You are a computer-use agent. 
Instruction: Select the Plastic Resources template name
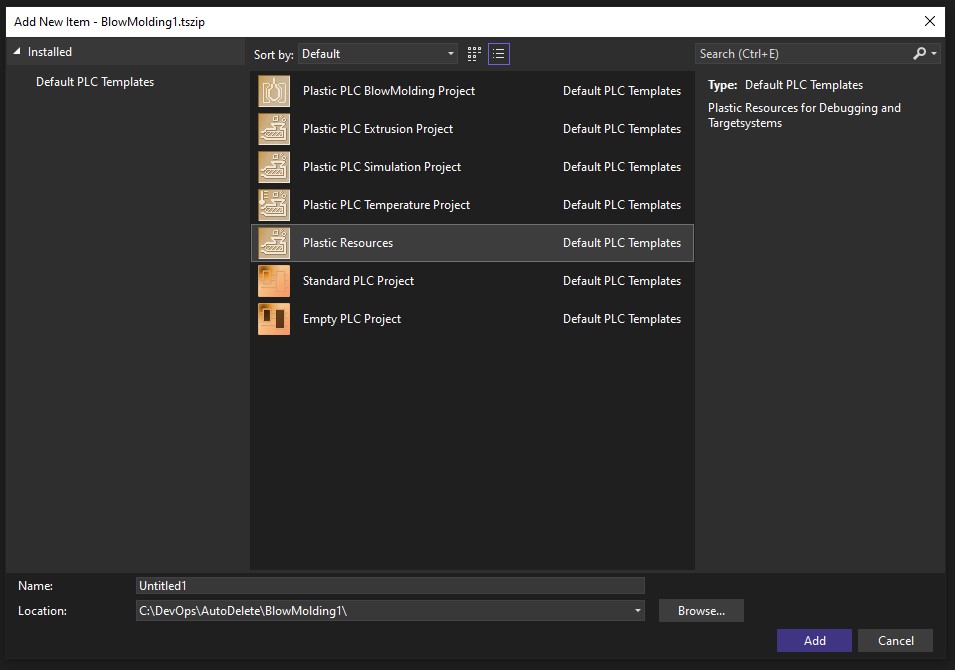[x=348, y=243]
